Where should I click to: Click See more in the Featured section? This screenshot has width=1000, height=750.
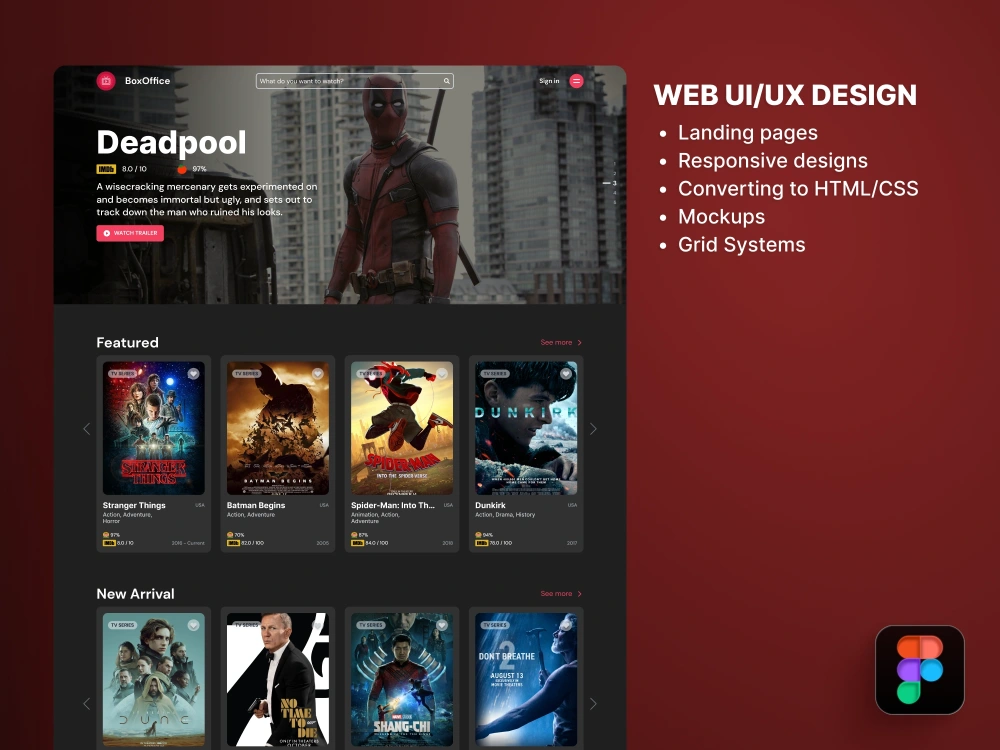click(561, 342)
